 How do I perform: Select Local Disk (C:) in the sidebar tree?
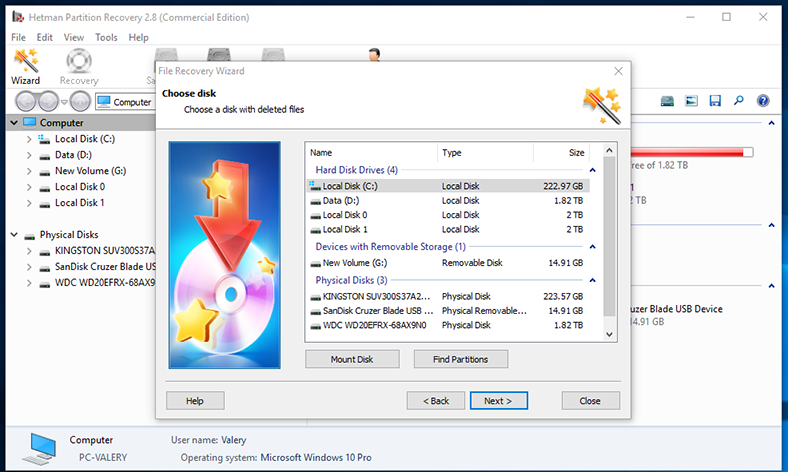pyautogui.click(x=84, y=139)
